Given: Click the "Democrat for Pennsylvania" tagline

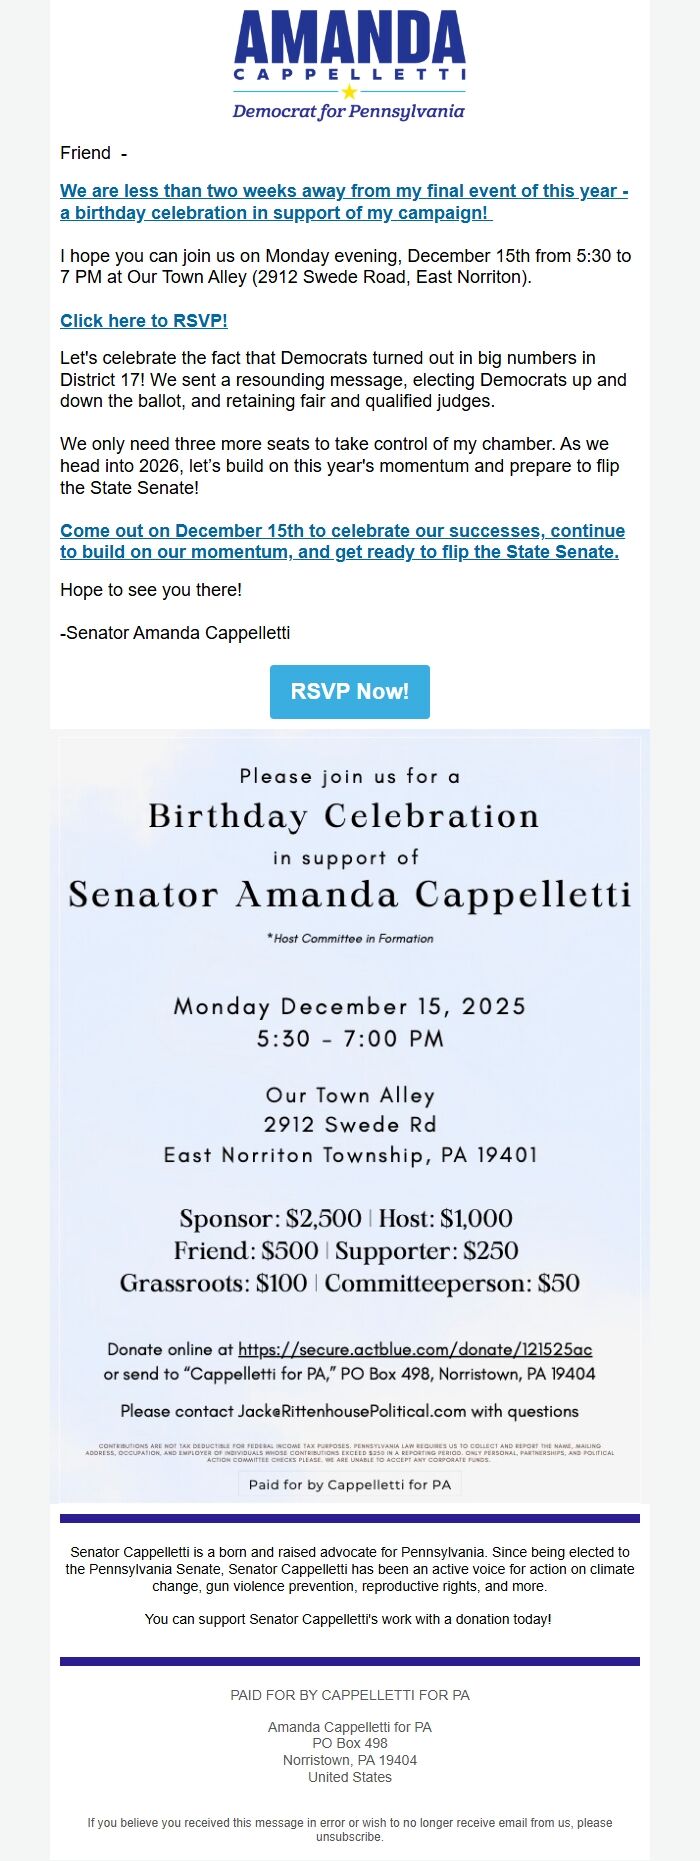Looking at the screenshot, I should click(349, 112).
